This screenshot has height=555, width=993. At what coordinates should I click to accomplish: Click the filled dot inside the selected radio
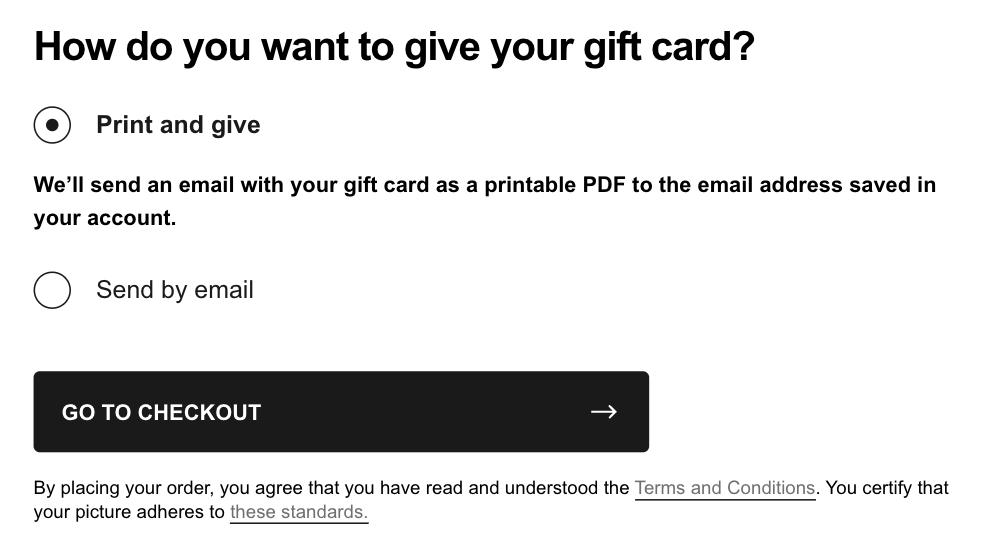tap(52, 125)
